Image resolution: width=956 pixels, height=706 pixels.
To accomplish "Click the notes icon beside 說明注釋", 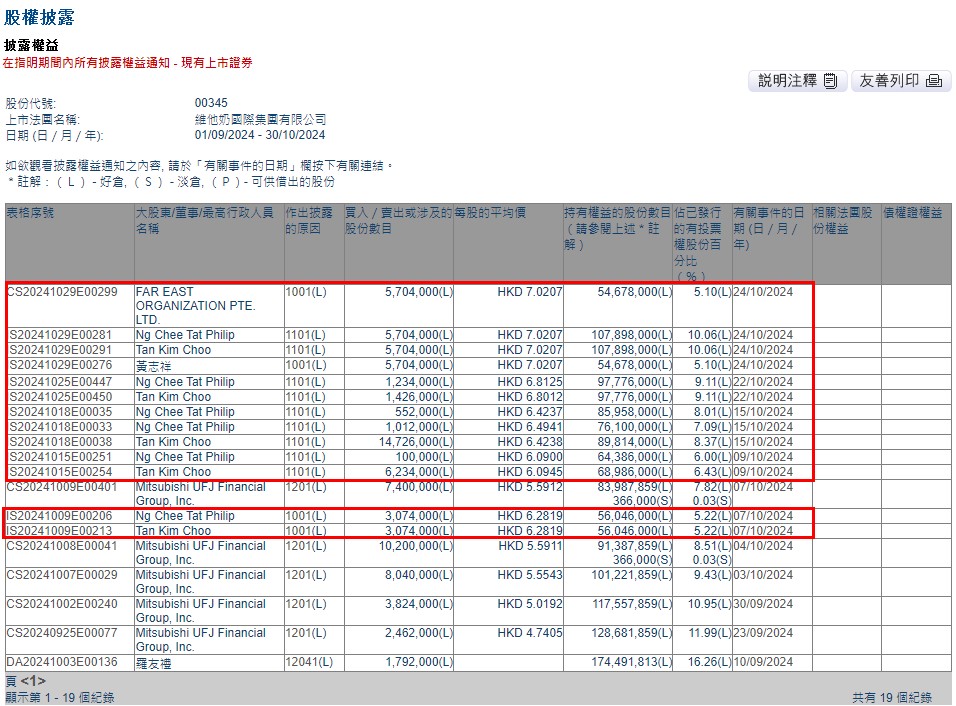I will [x=831, y=81].
